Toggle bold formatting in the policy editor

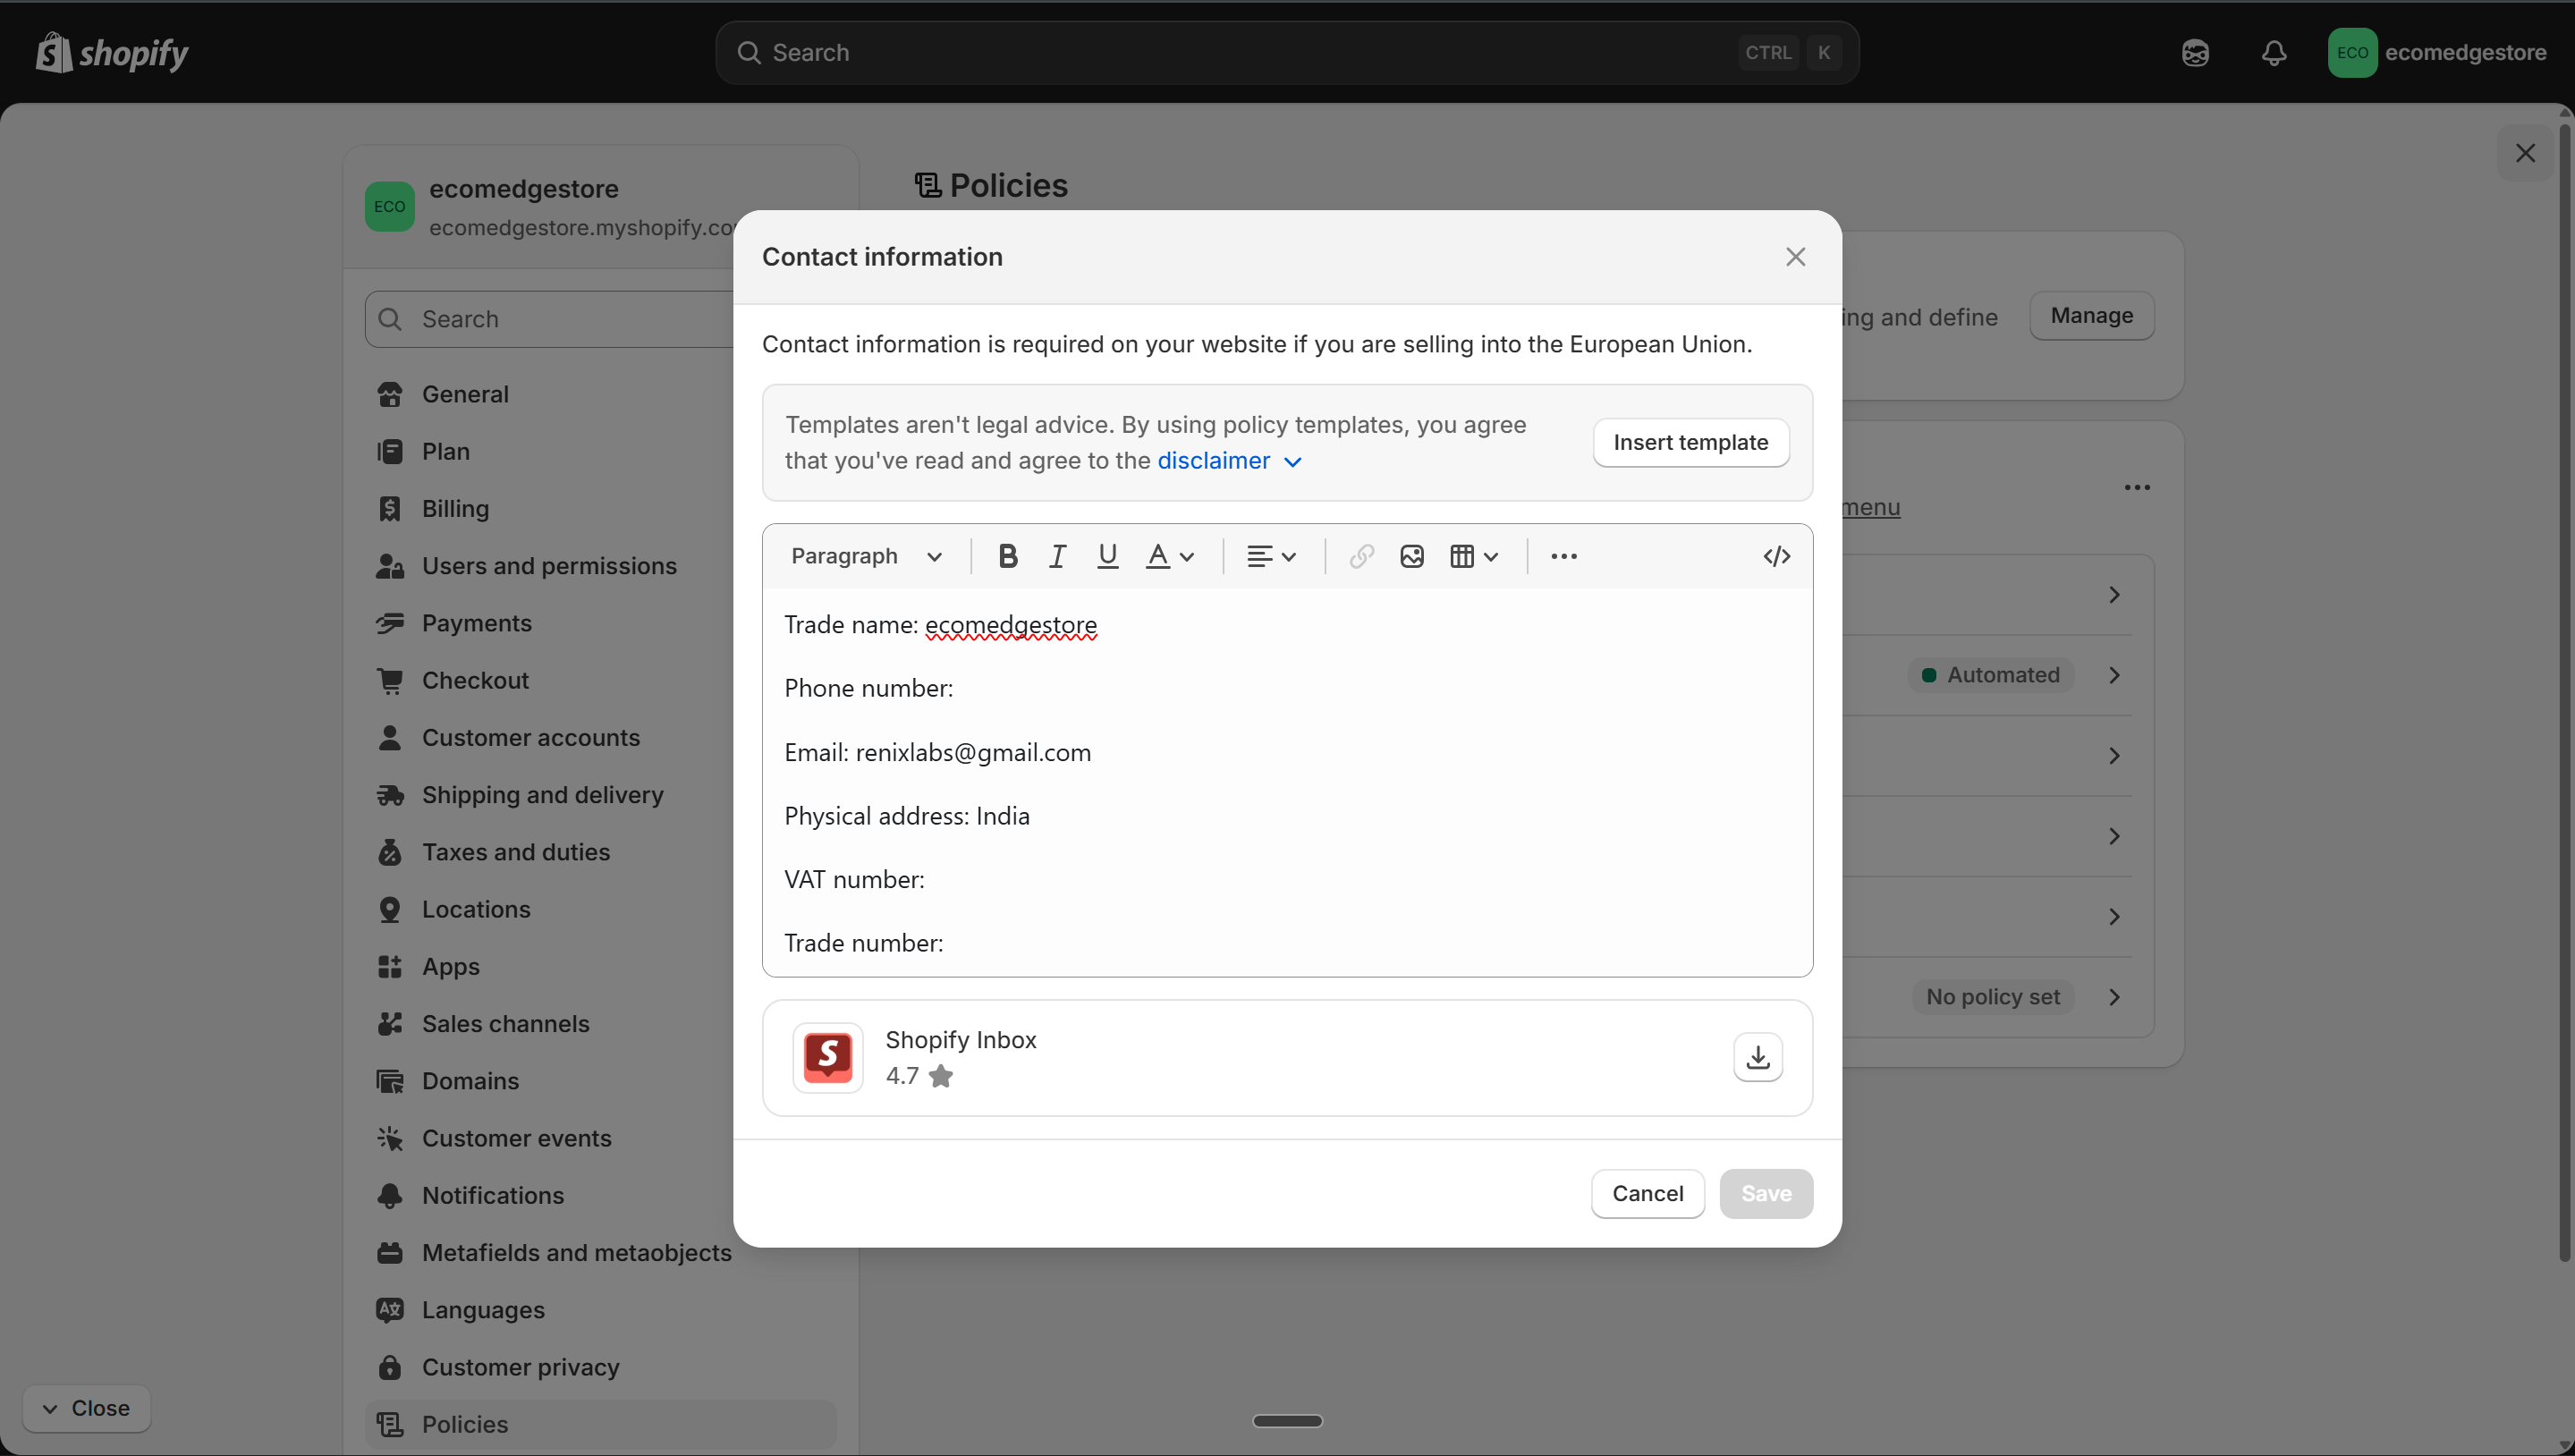tap(1007, 556)
